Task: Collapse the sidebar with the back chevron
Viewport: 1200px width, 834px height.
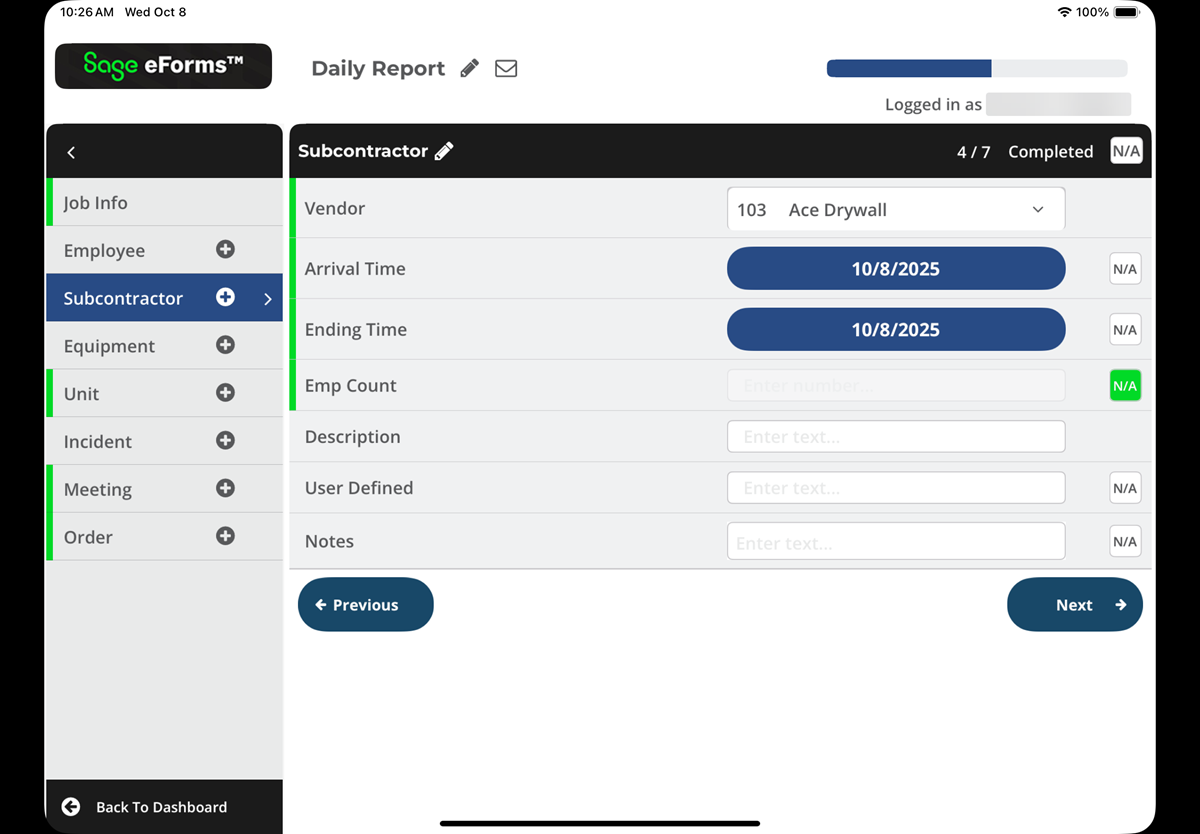Action: click(71, 152)
